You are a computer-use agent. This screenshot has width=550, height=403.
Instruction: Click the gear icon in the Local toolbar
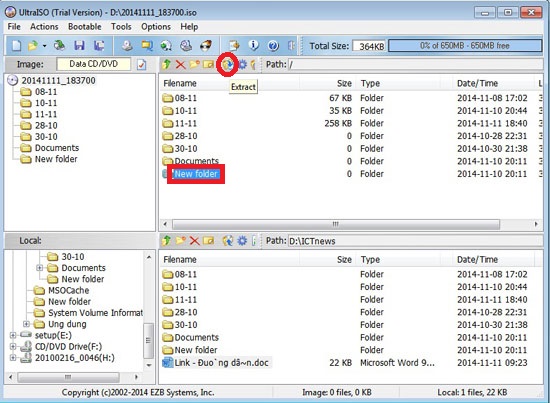point(242,241)
